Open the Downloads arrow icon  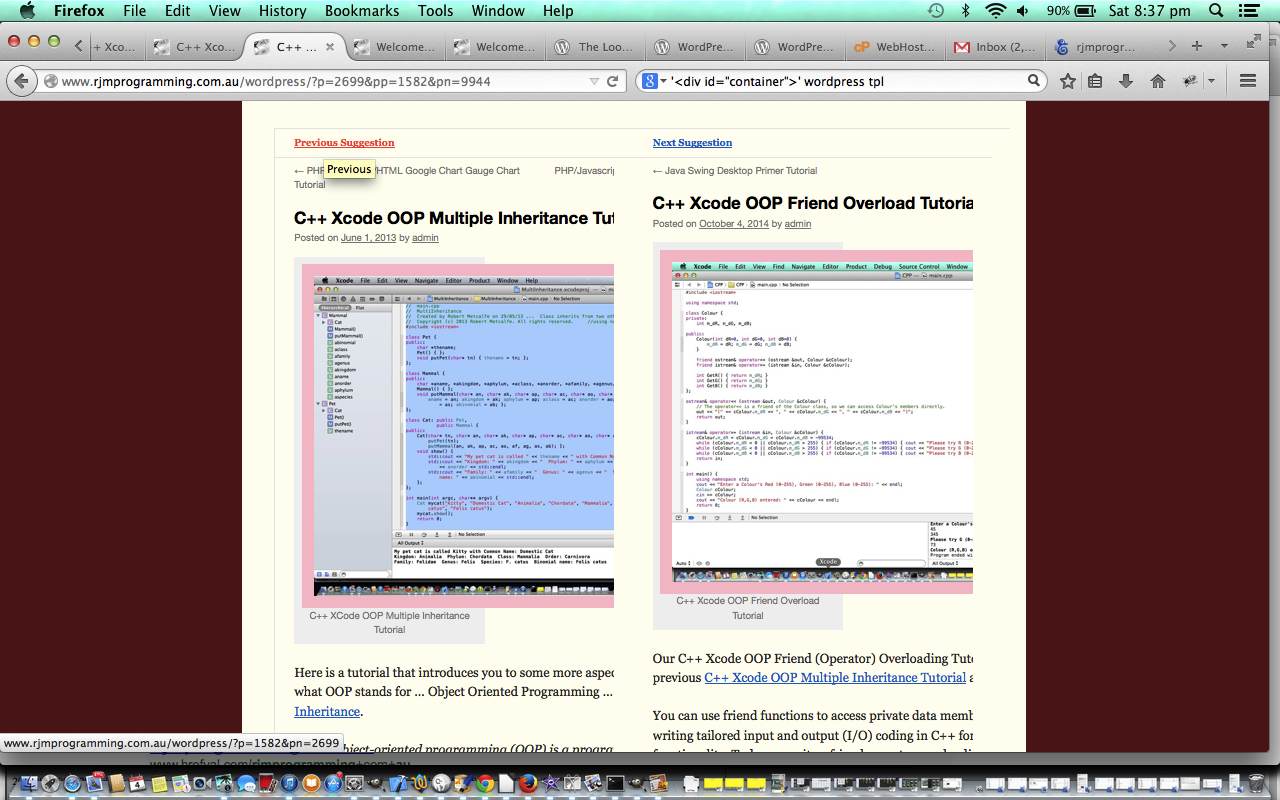pyautogui.click(x=1126, y=81)
